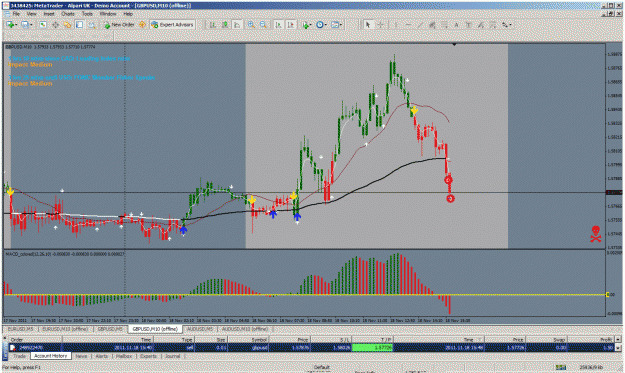The width and height of the screenshot is (625, 373).
Task: Open the Profiles toolbar icon
Action: (25, 25)
